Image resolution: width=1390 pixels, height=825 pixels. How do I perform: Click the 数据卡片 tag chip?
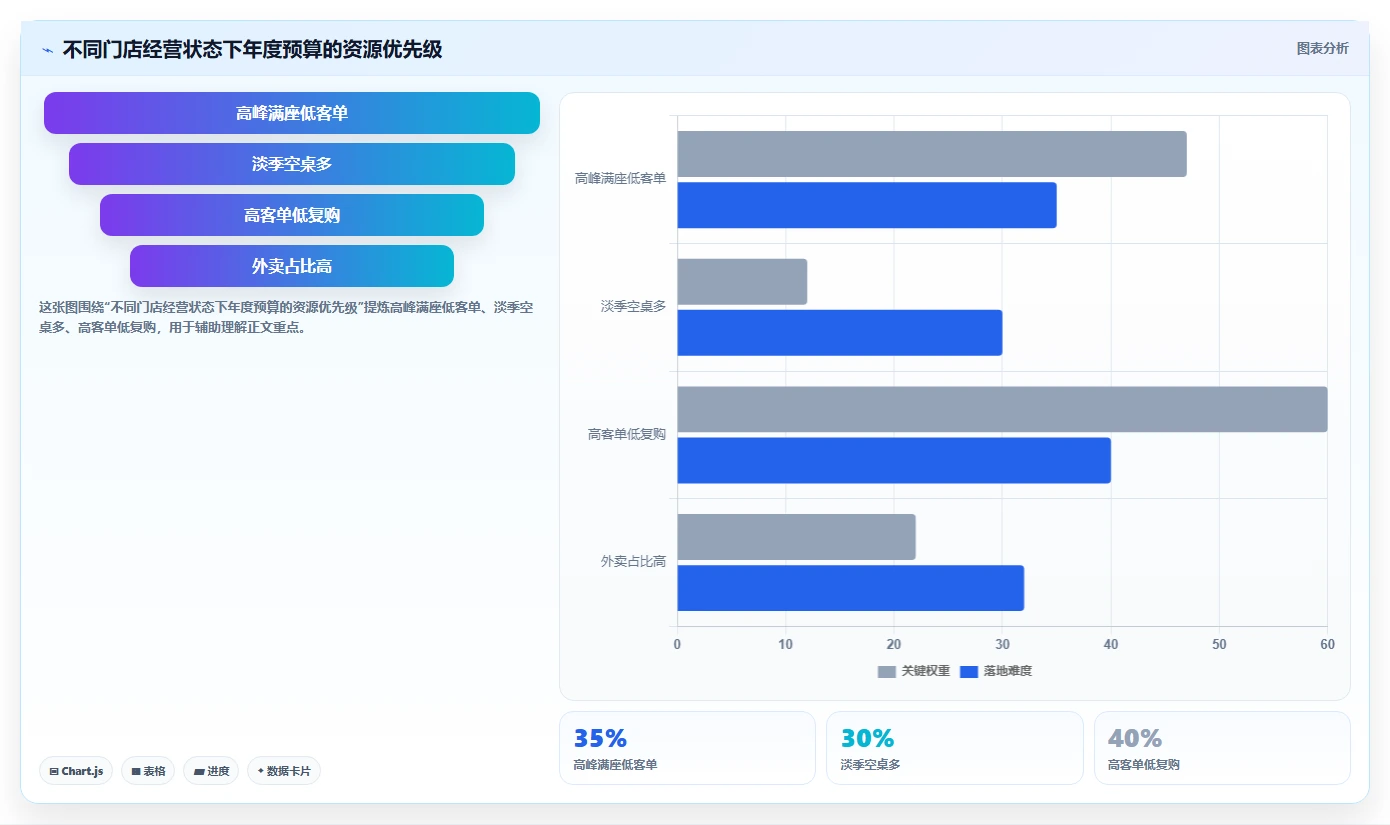[x=284, y=771]
